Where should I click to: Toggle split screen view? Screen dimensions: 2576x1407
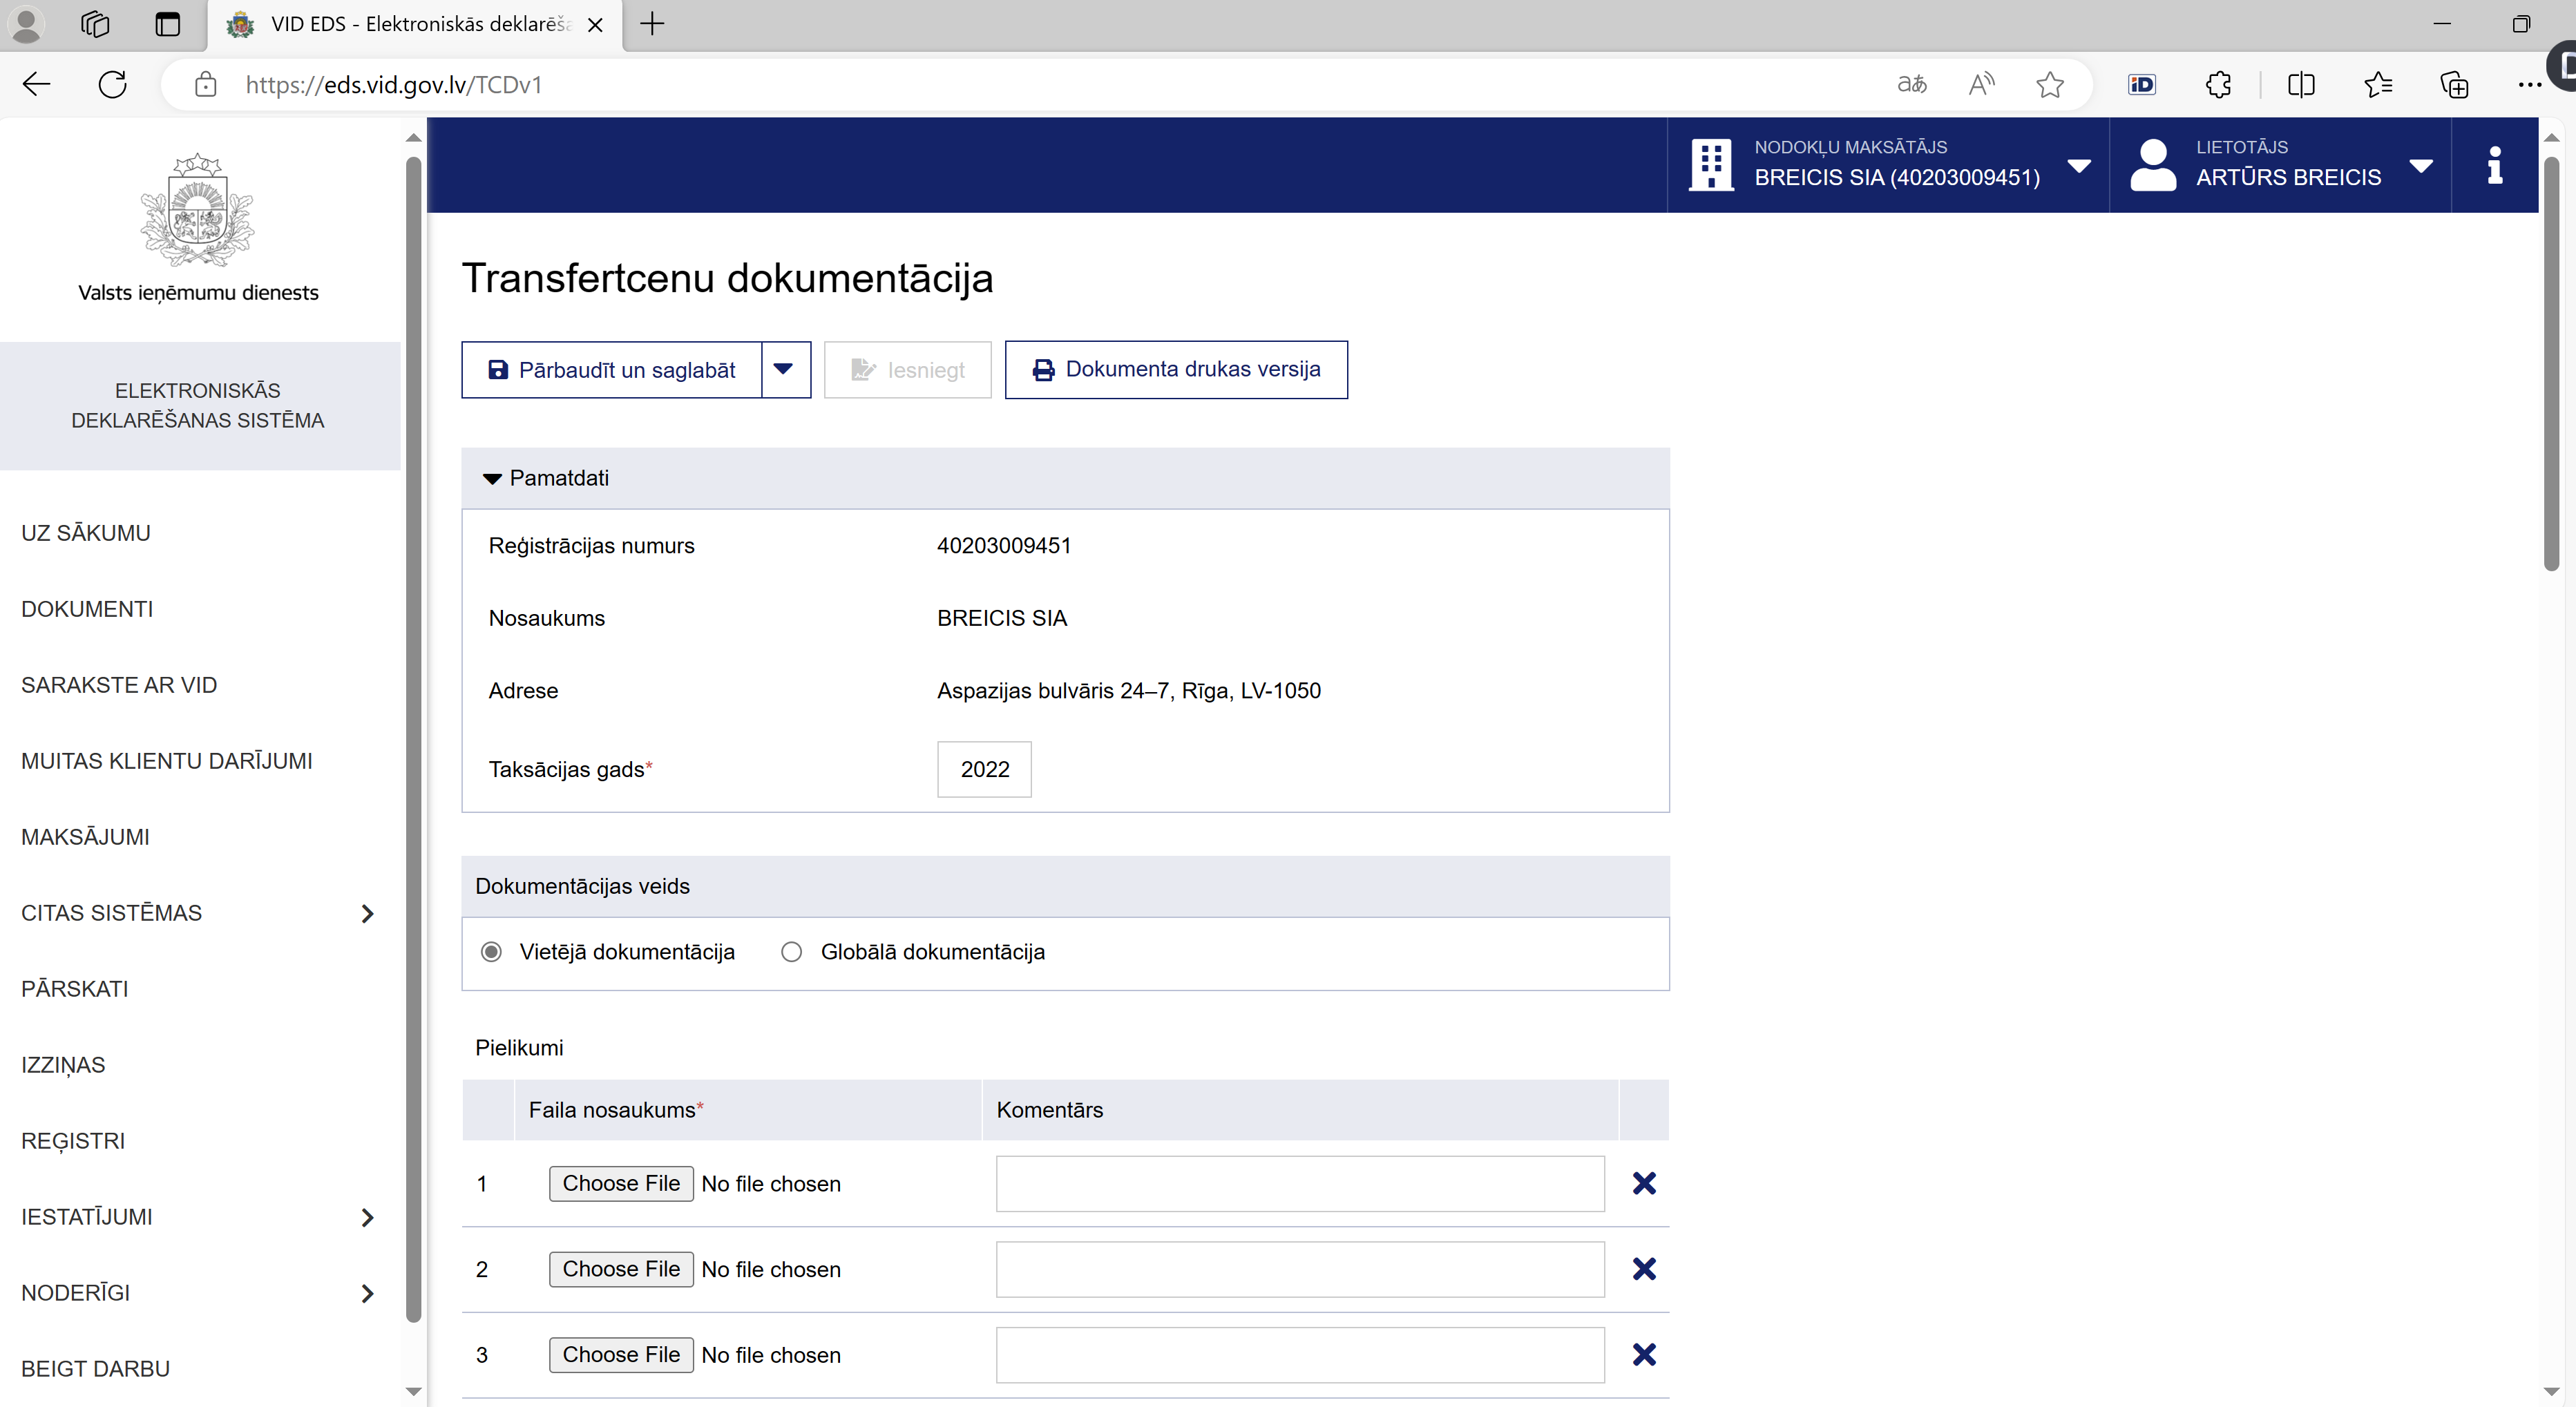click(2301, 85)
